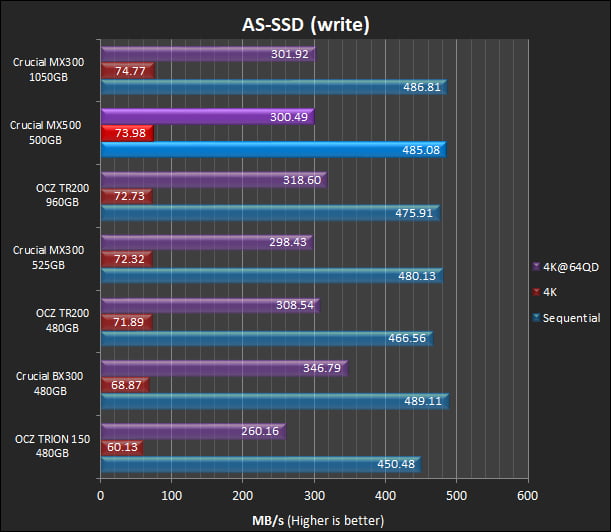611x532 pixels.
Task: Click the Crucial BX300 480GB label
Action: coord(49,384)
